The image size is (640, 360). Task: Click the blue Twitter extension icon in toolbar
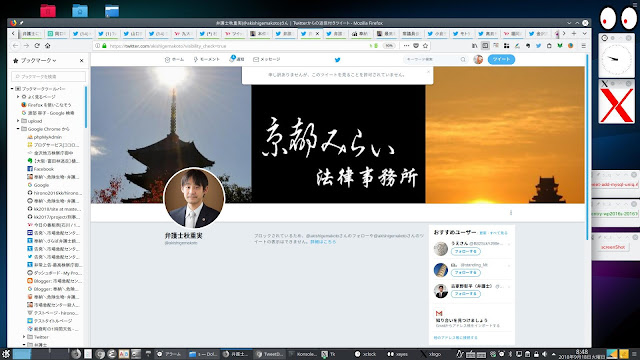tap(538, 46)
